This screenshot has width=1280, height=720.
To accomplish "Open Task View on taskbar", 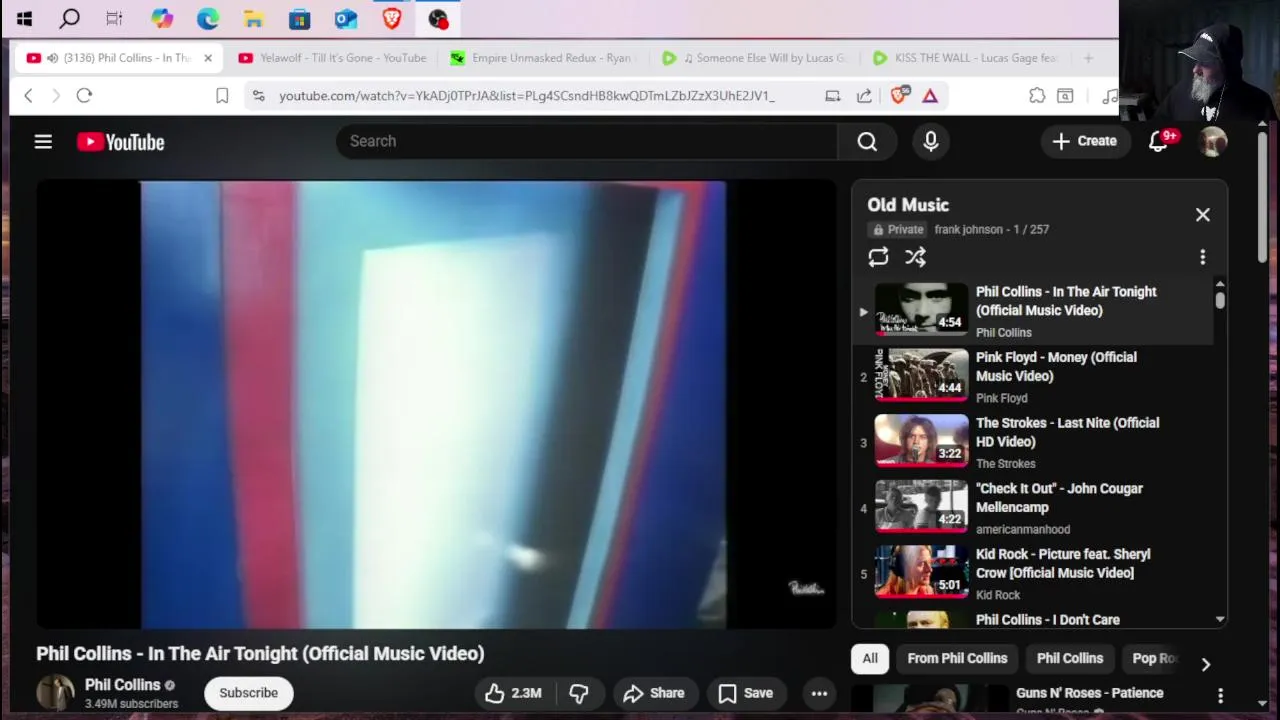I will [114, 18].
